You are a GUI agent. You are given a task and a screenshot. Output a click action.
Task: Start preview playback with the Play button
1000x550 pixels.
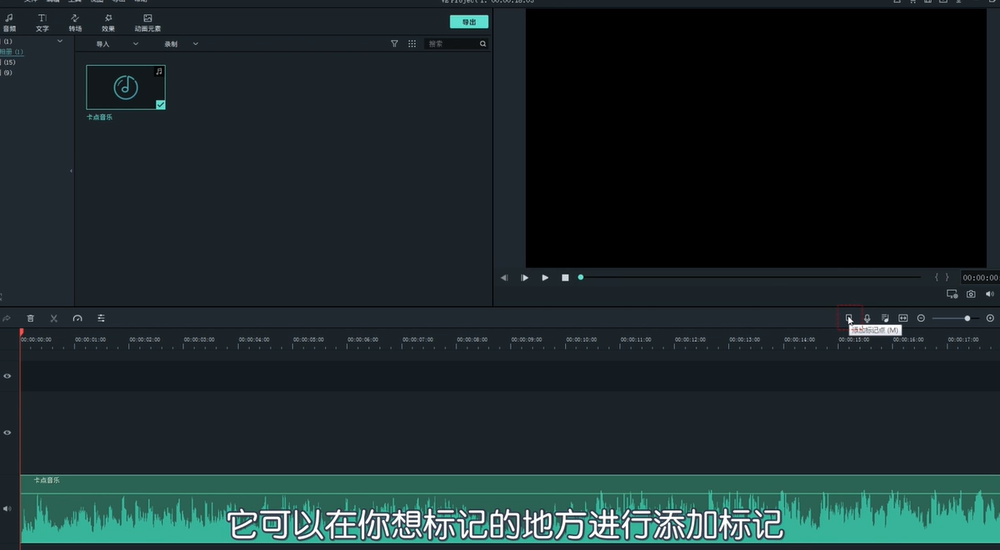[545, 278]
